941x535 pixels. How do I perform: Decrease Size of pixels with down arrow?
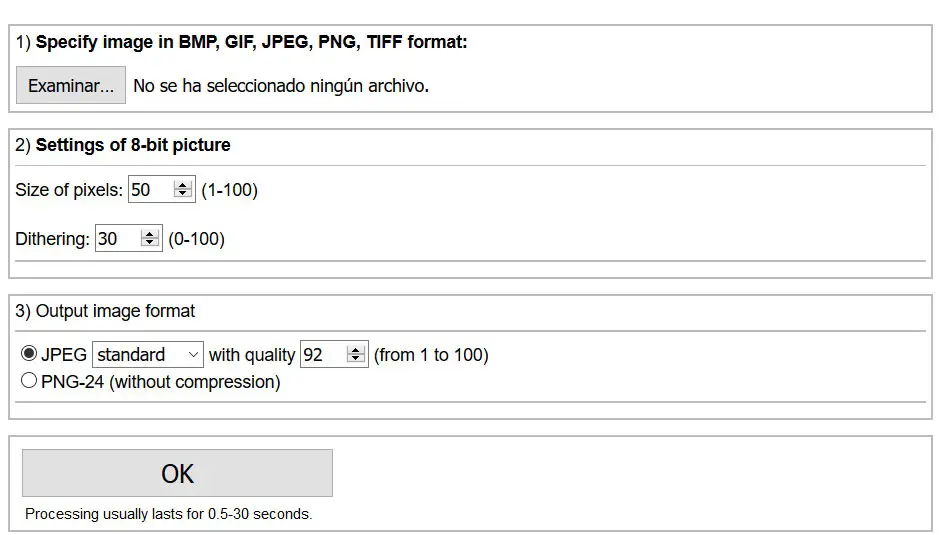pos(183,194)
